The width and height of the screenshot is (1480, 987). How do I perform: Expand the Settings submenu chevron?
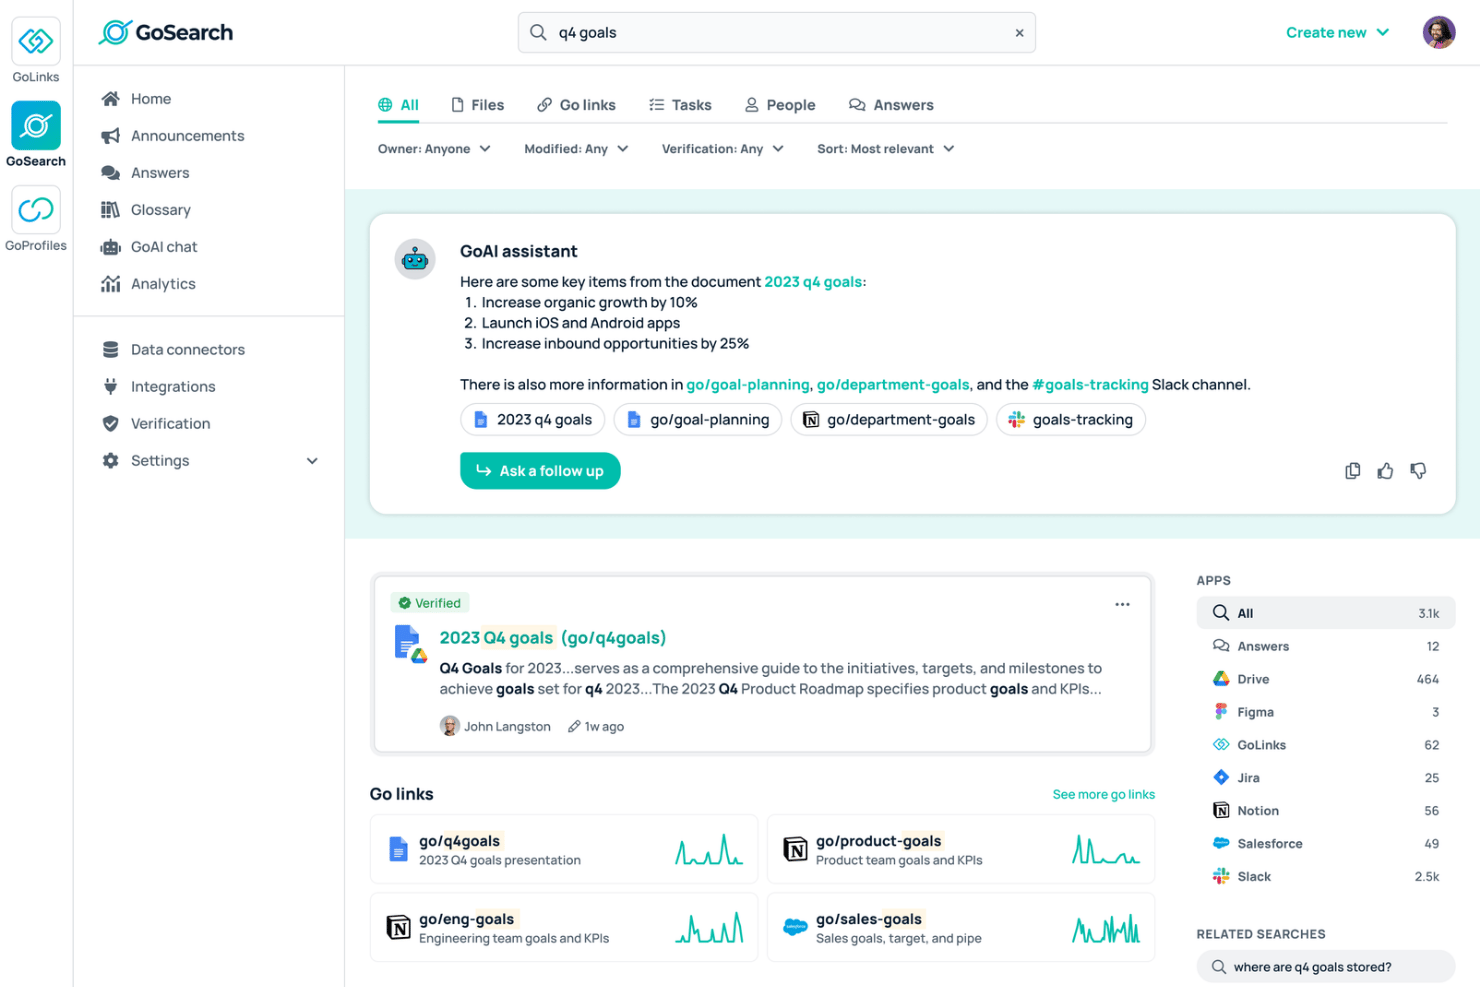point(312,461)
